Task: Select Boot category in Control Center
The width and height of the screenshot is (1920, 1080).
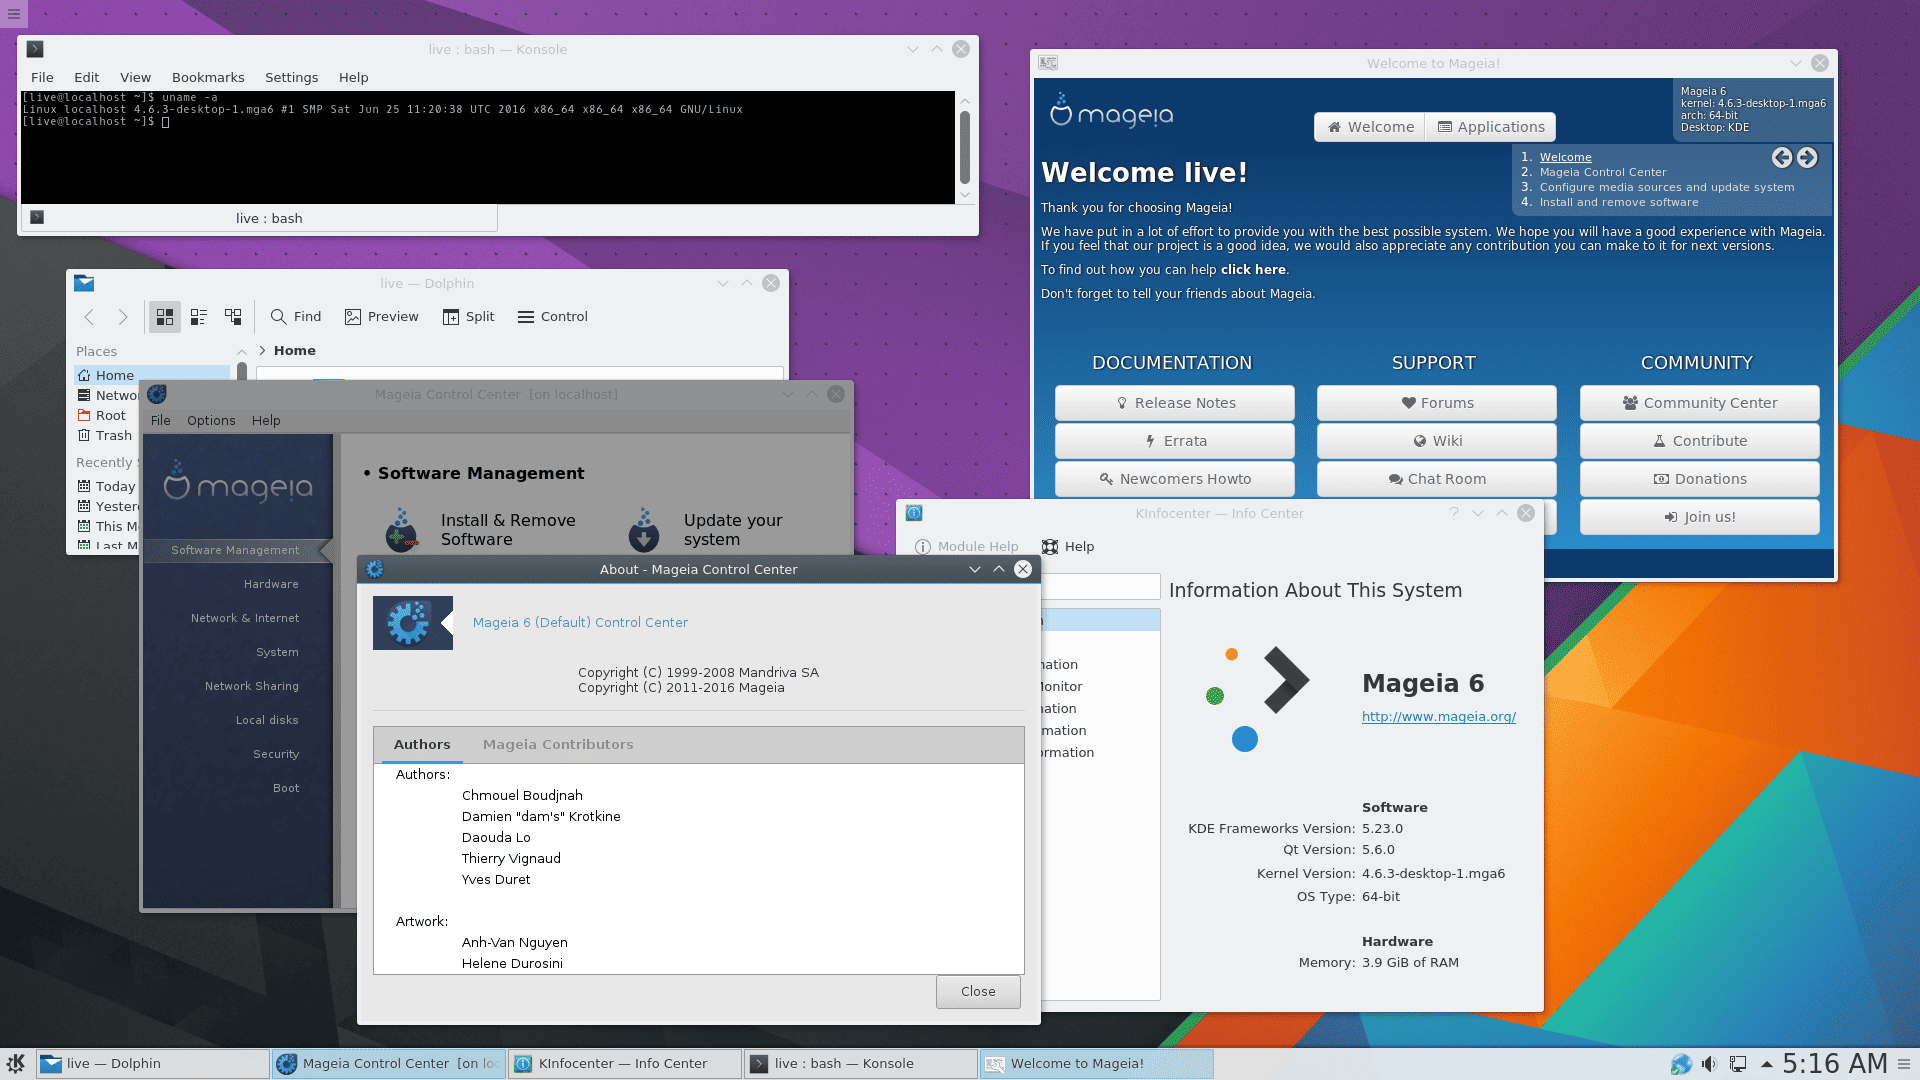Action: tap(286, 788)
